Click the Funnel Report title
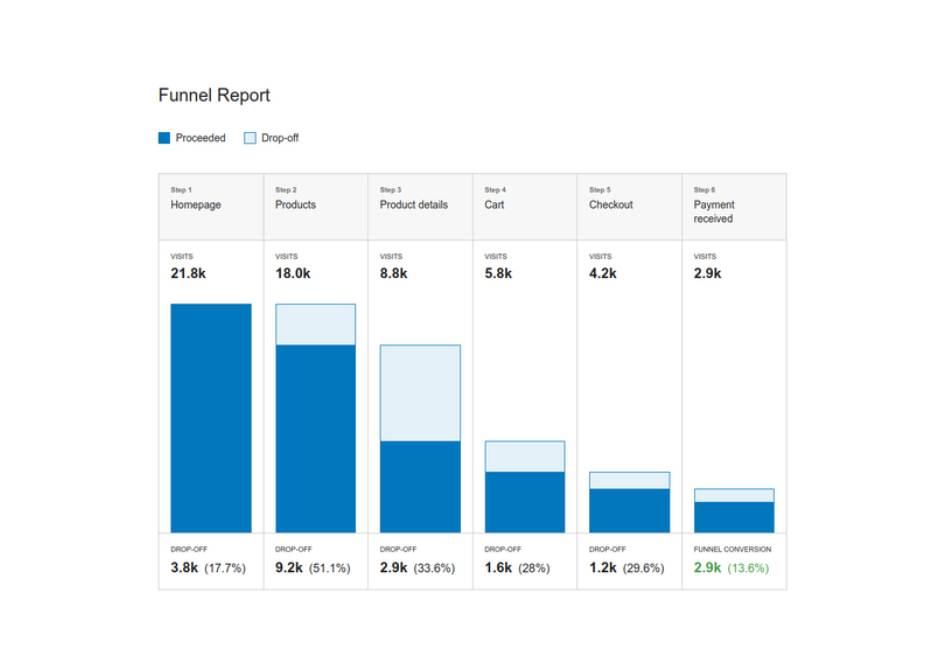 pyautogui.click(x=214, y=95)
